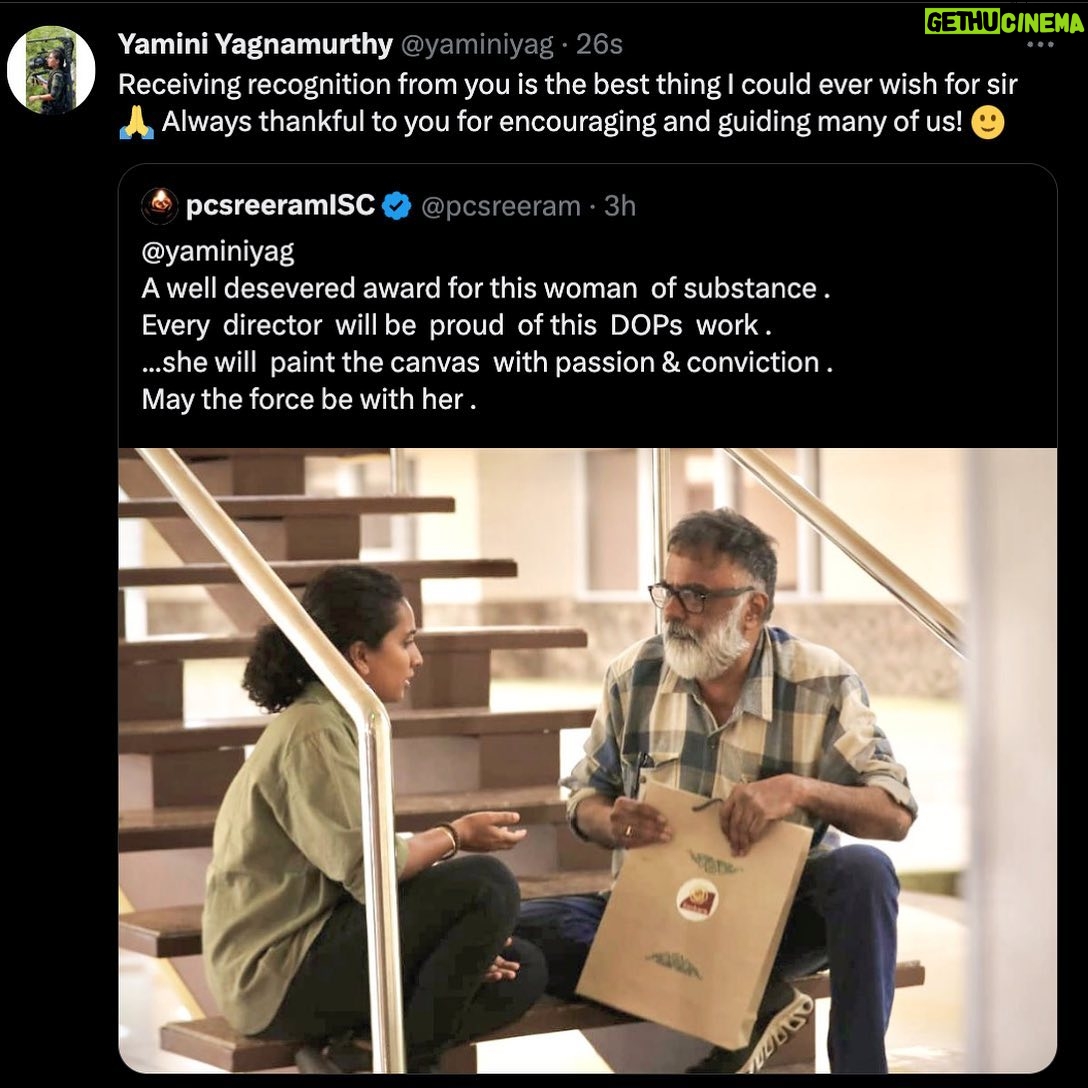Open the Yamini Yagnamurthy display name link
The width and height of the screenshot is (1088, 1088).
[x=254, y=44]
